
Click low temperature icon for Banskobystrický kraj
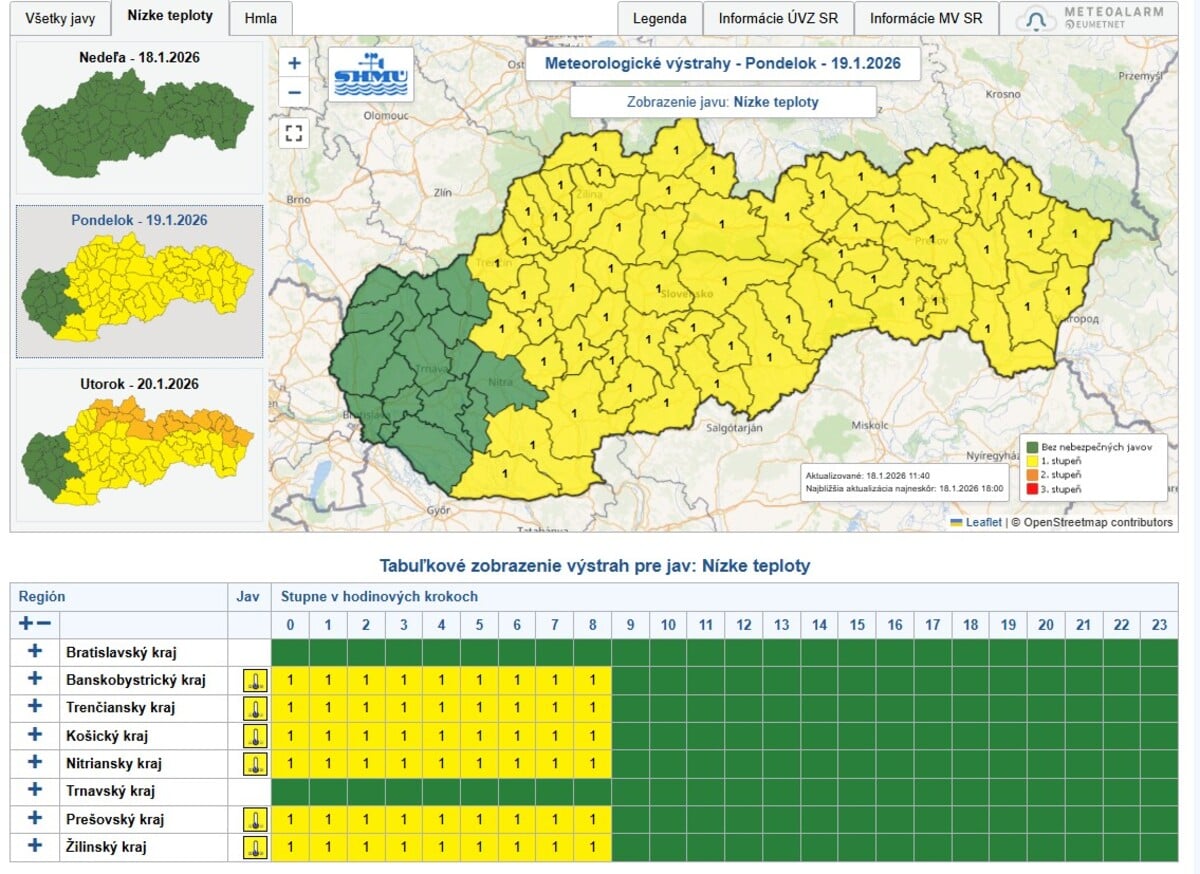(255, 681)
